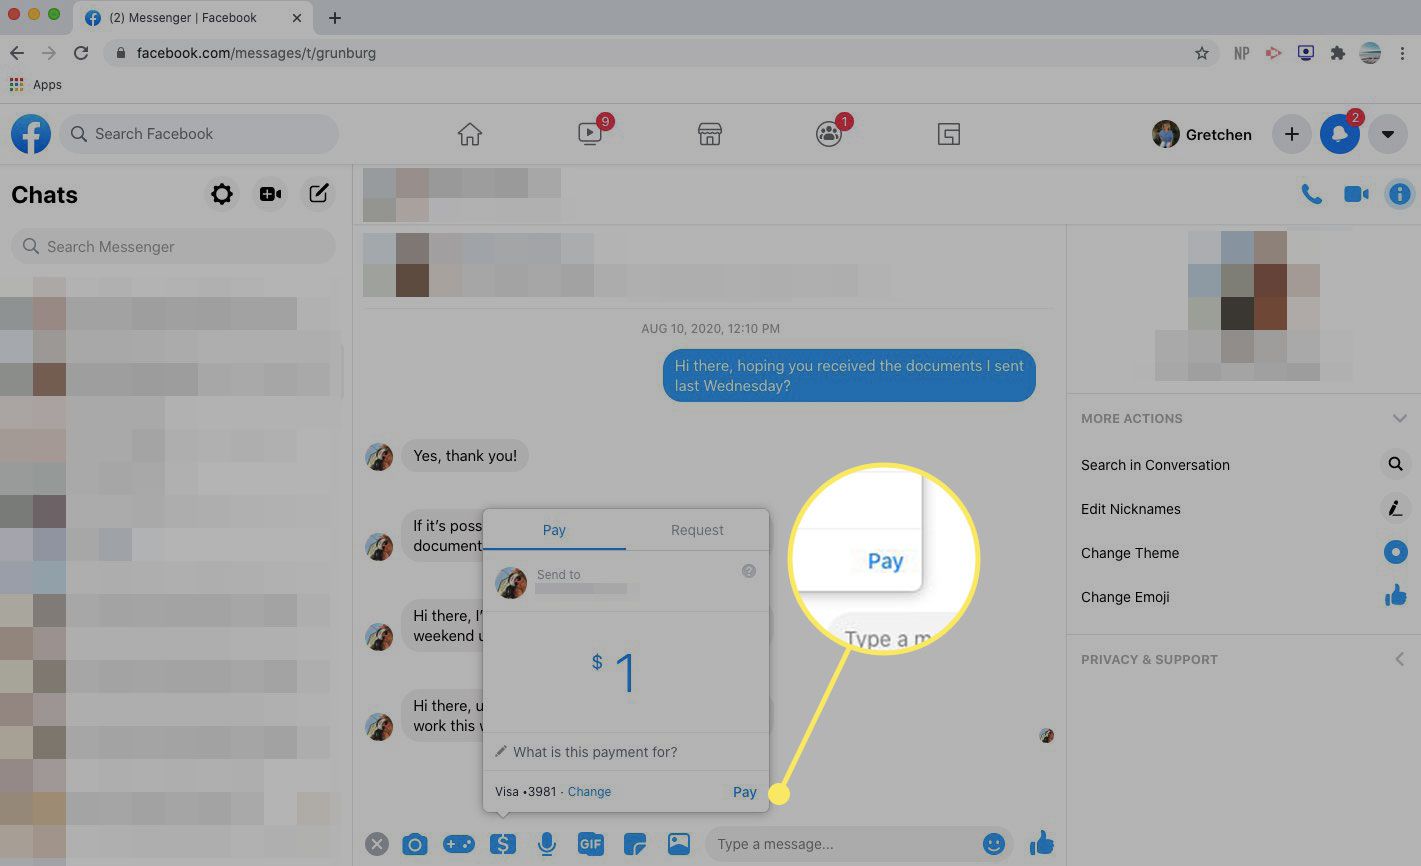
Task: Click the Pay button to send payment
Action: tap(744, 791)
